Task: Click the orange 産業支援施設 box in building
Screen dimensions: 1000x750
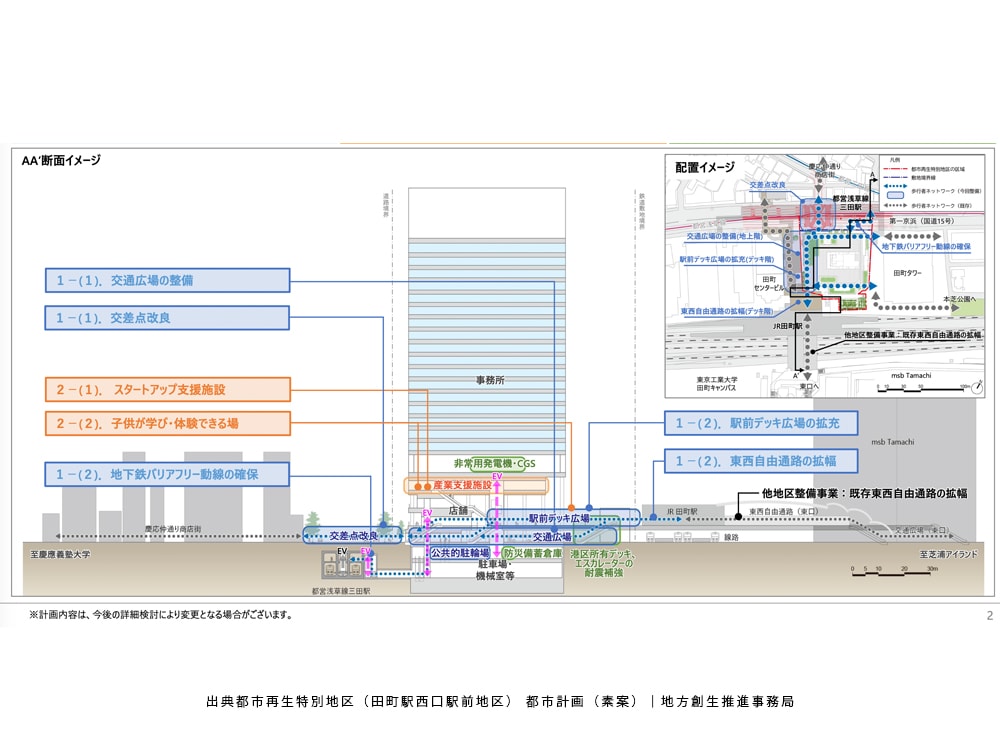Action: pyautogui.click(x=476, y=485)
